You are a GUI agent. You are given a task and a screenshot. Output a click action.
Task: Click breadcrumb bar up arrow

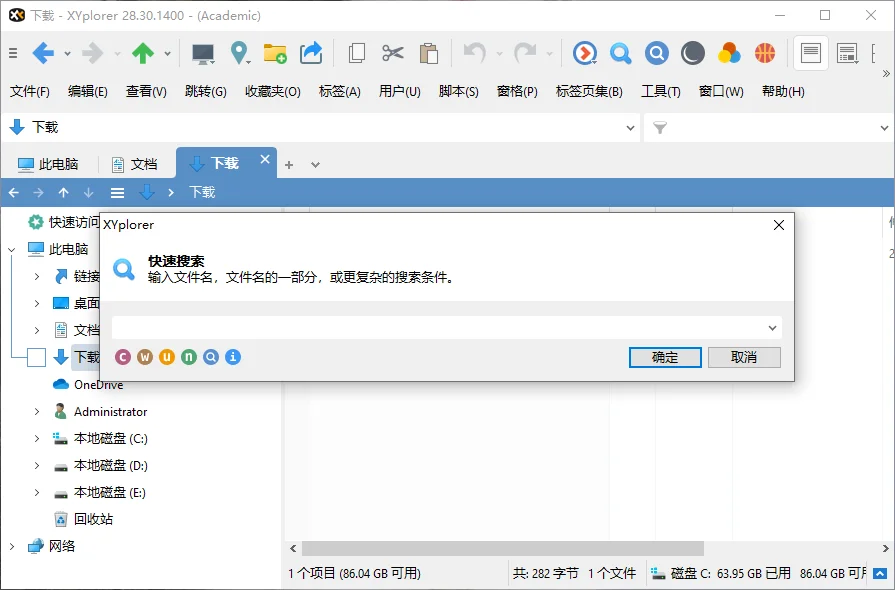(x=63, y=193)
